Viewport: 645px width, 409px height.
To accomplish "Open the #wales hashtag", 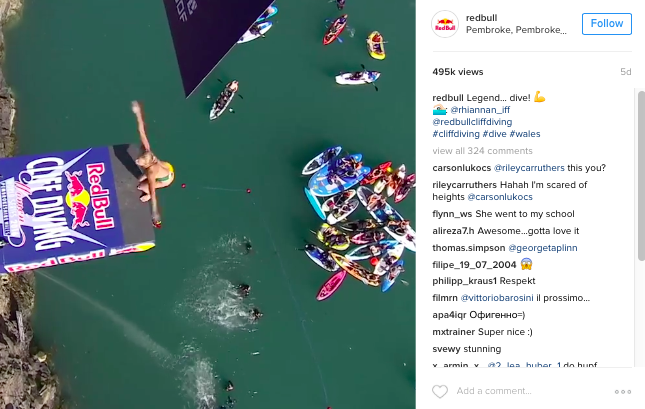I will click(x=525, y=134).
